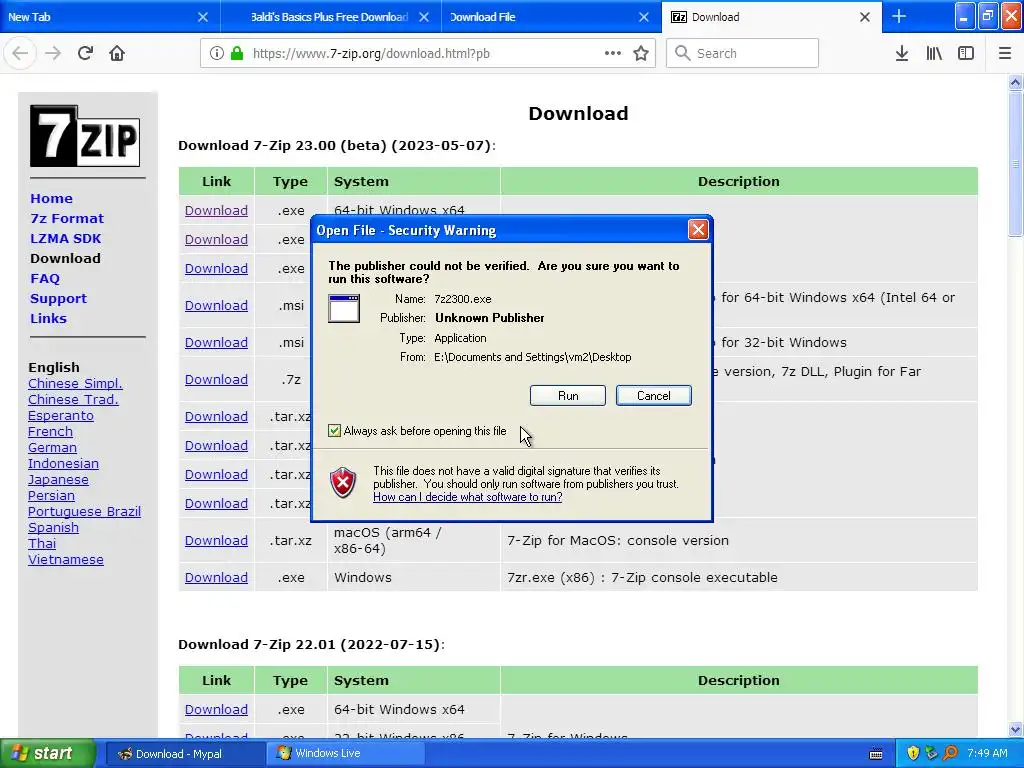The width and height of the screenshot is (1024, 768).
Task: Click the 7-Zip logo image
Action: (85, 136)
